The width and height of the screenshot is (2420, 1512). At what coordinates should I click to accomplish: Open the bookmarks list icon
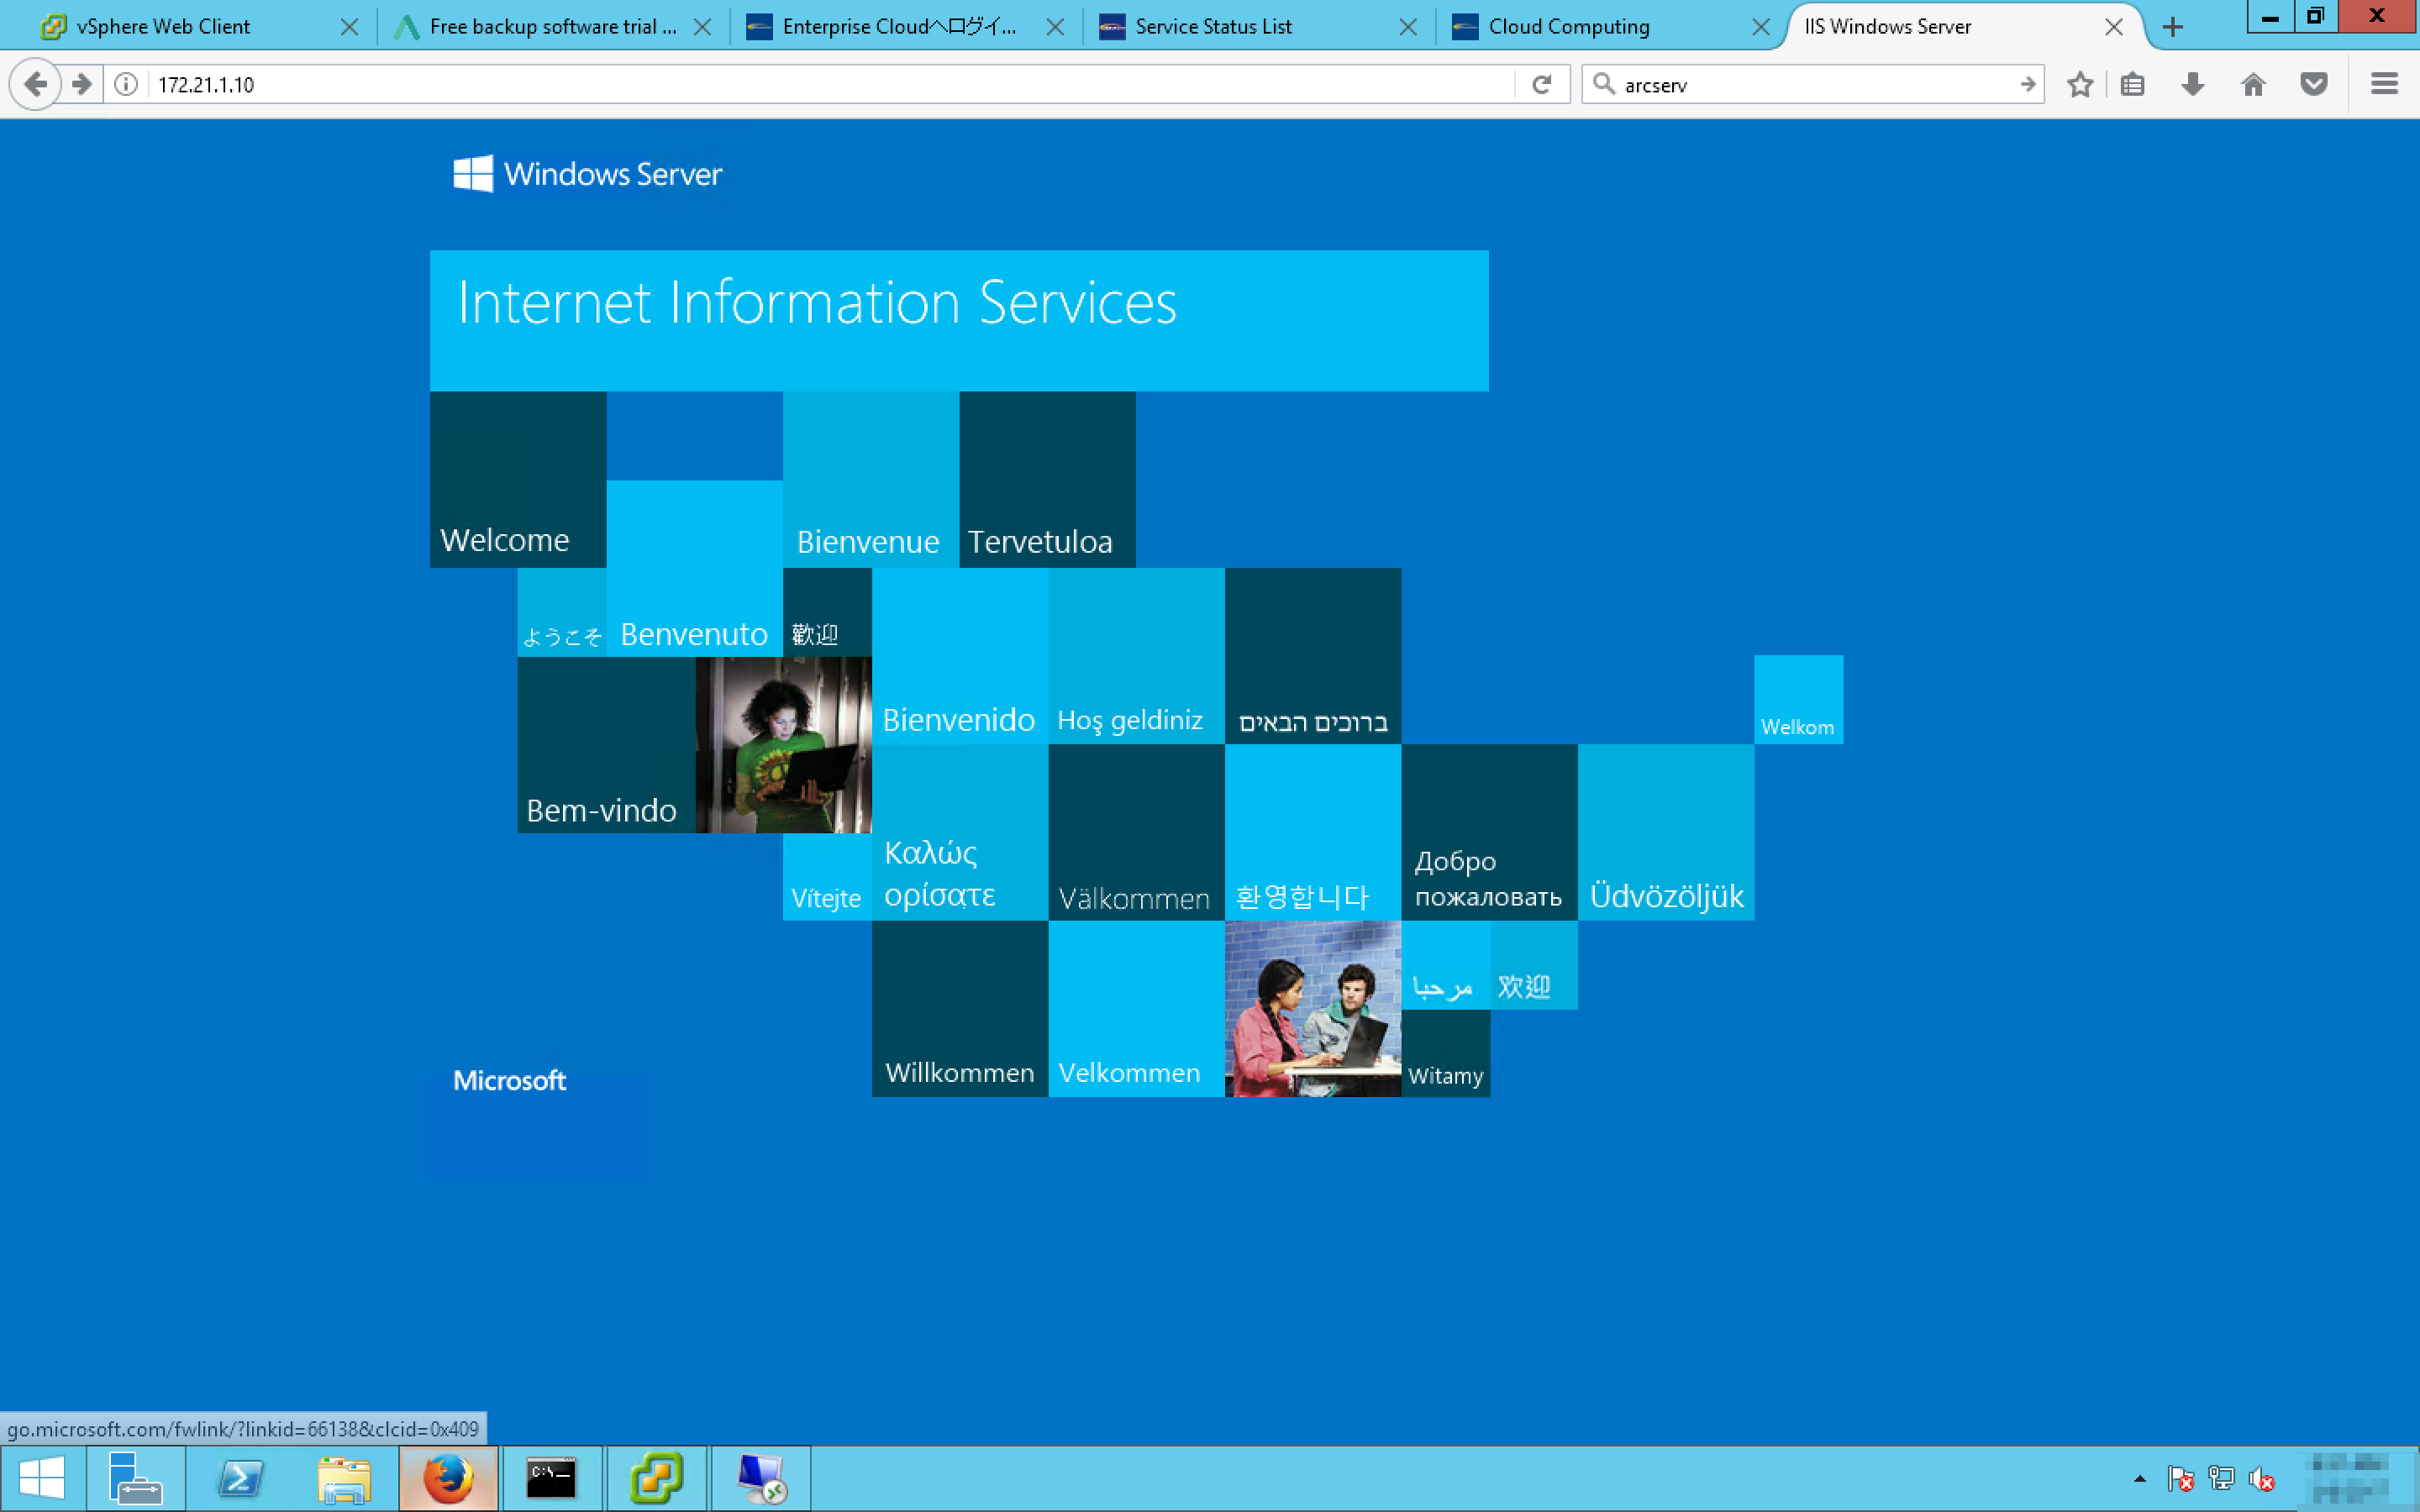pyautogui.click(x=2132, y=85)
